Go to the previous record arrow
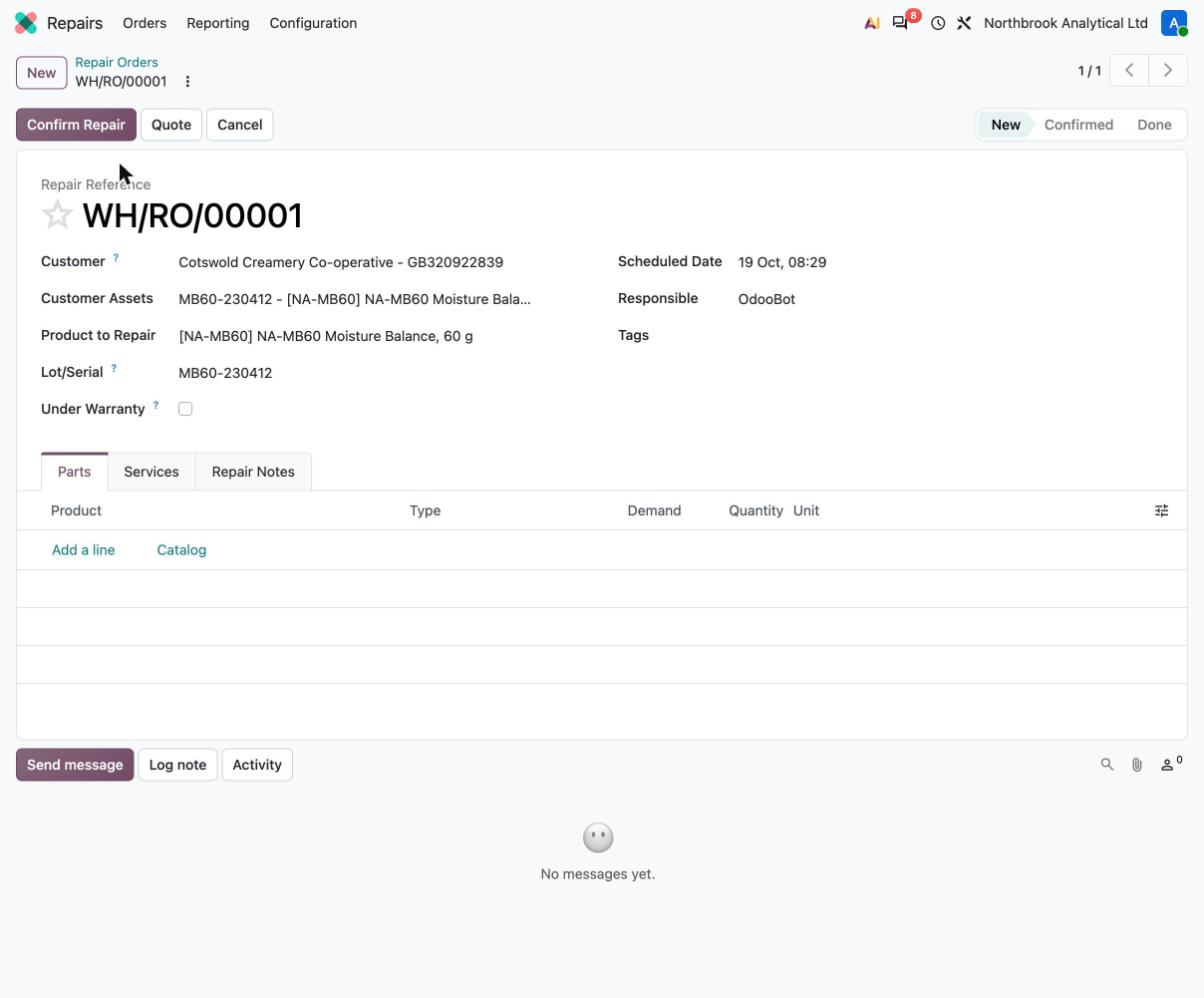1204x998 pixels. (1129, 70)
